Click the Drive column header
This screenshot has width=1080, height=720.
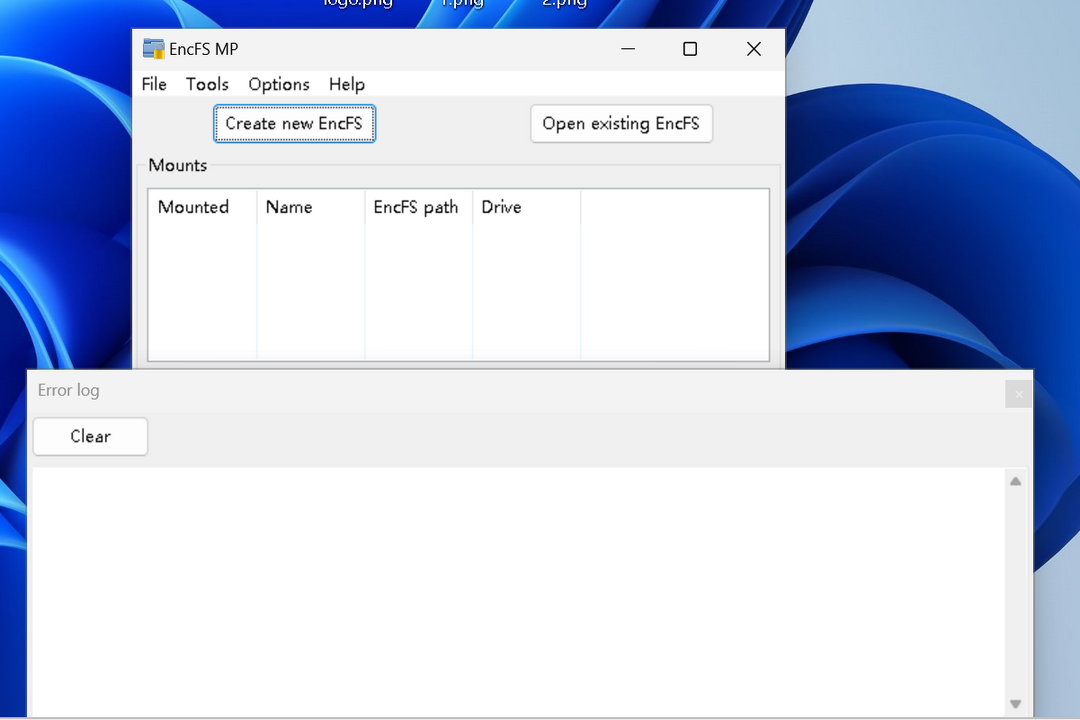tap(501, 207)
